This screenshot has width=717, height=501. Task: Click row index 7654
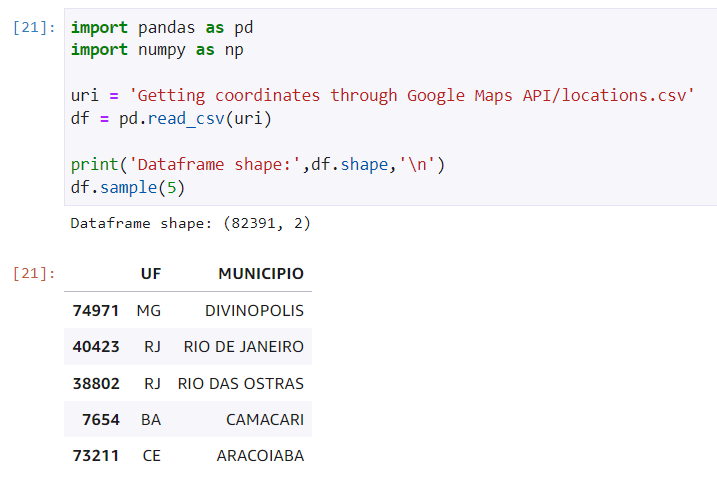[x=101, y=420]
